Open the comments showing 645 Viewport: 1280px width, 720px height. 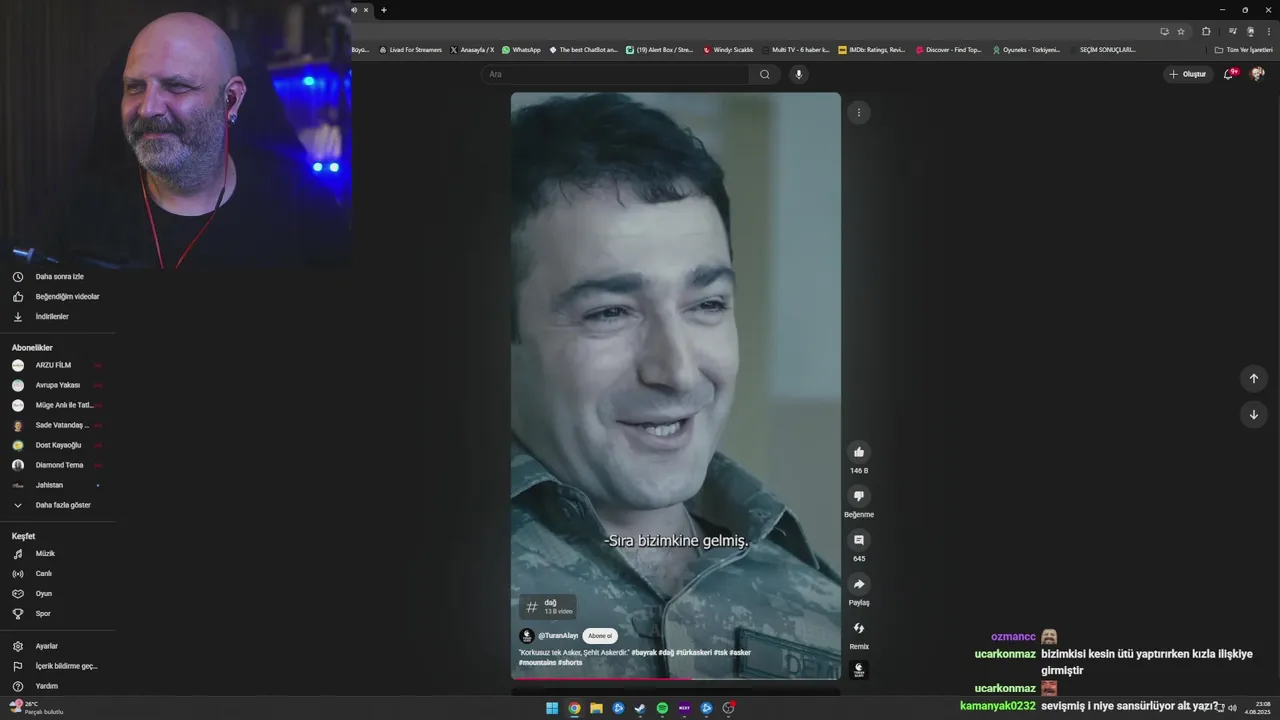pos(858,540)
